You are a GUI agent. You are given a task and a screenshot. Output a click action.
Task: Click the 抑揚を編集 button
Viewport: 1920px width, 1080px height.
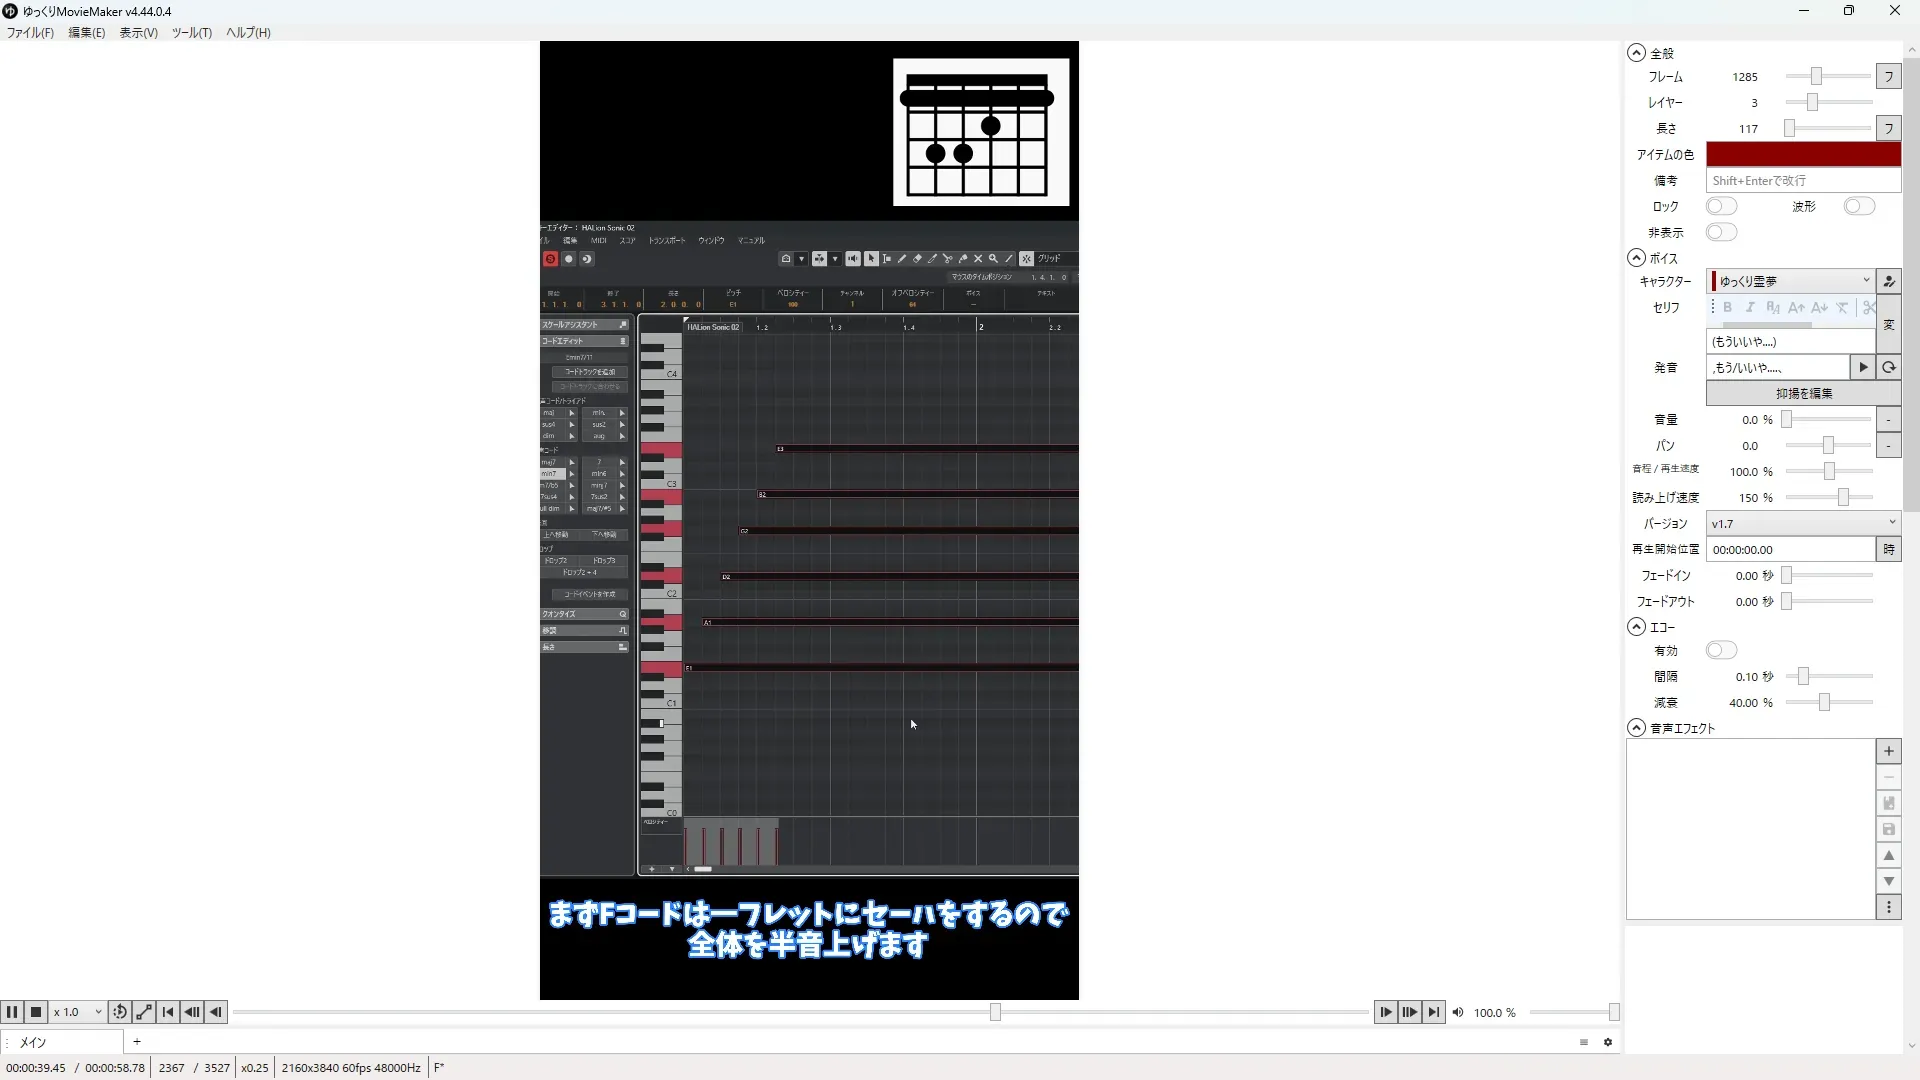(1803, 393)
